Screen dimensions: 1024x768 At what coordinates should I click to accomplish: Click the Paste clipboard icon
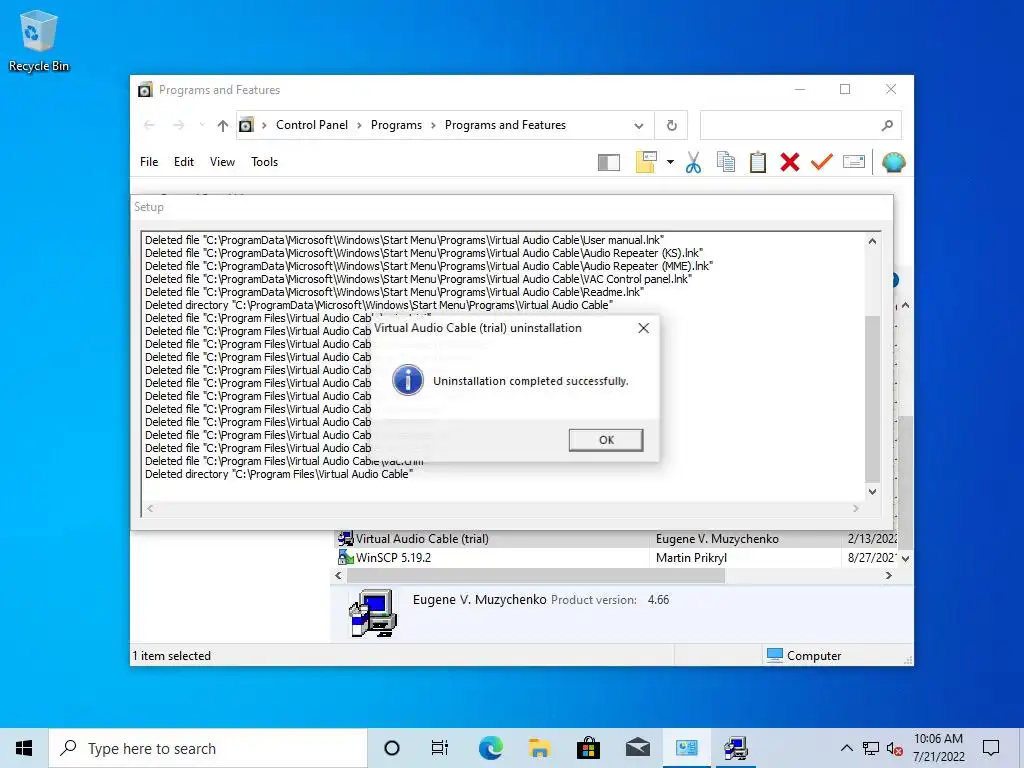click(758, 162)
